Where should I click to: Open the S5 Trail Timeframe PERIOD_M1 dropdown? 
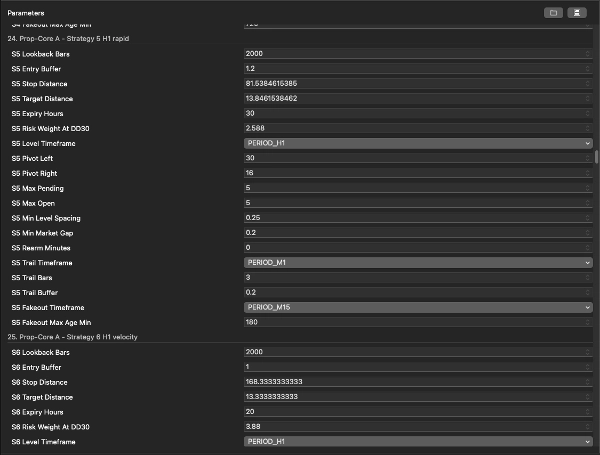(x=418, y=263)
